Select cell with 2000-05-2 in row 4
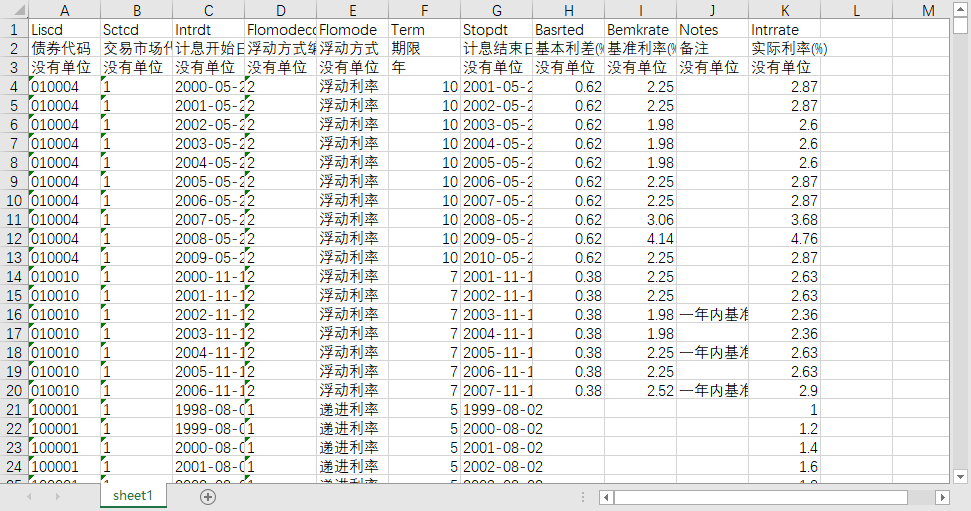 (209, 87)
